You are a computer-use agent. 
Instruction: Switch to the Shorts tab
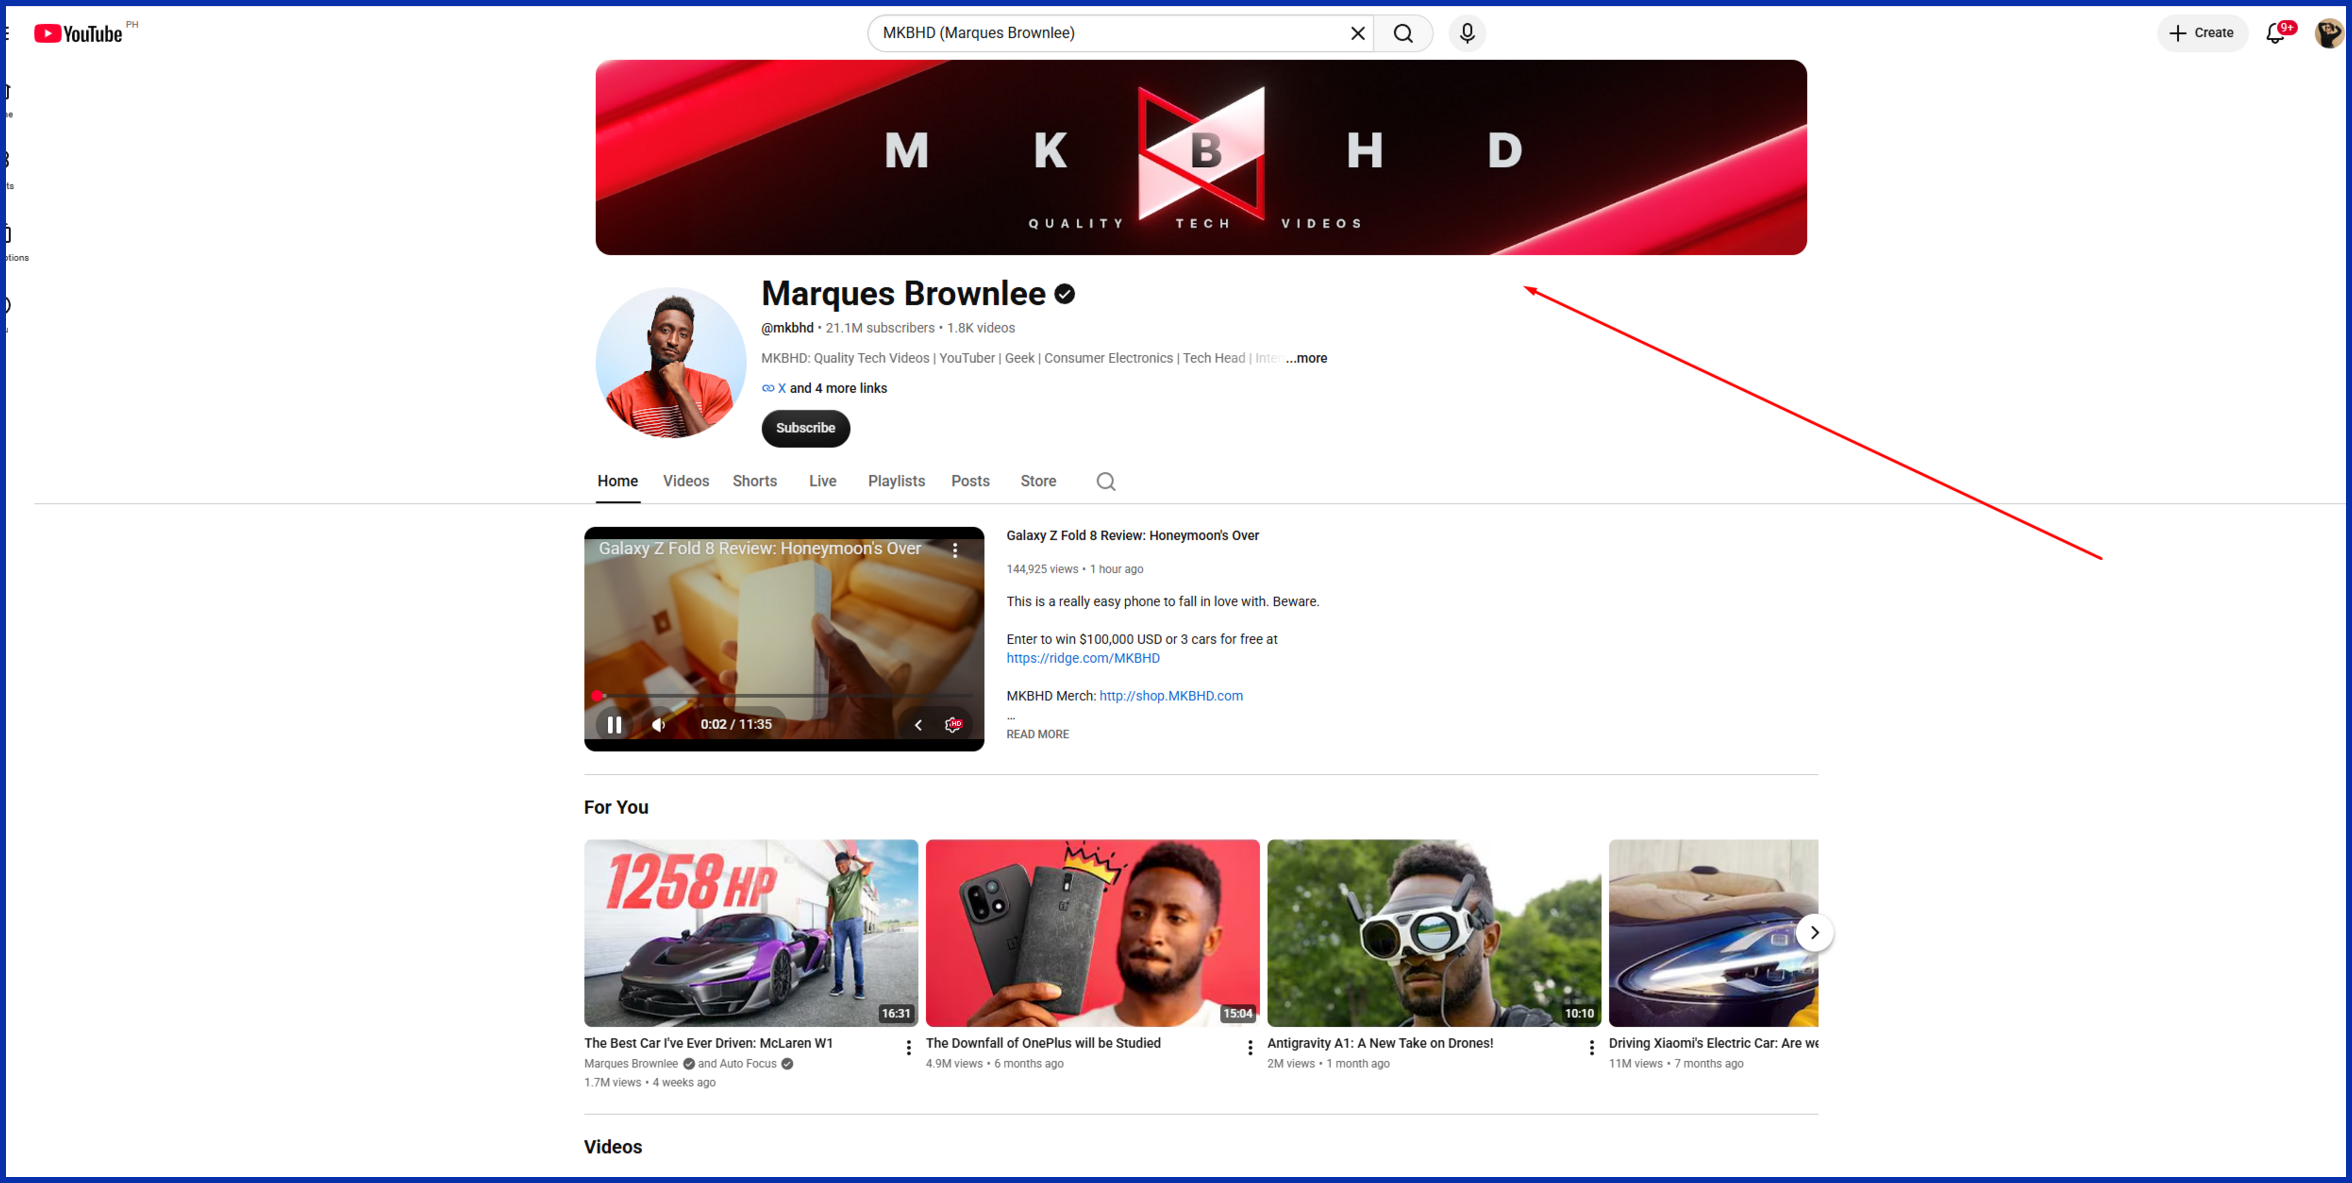754,481
